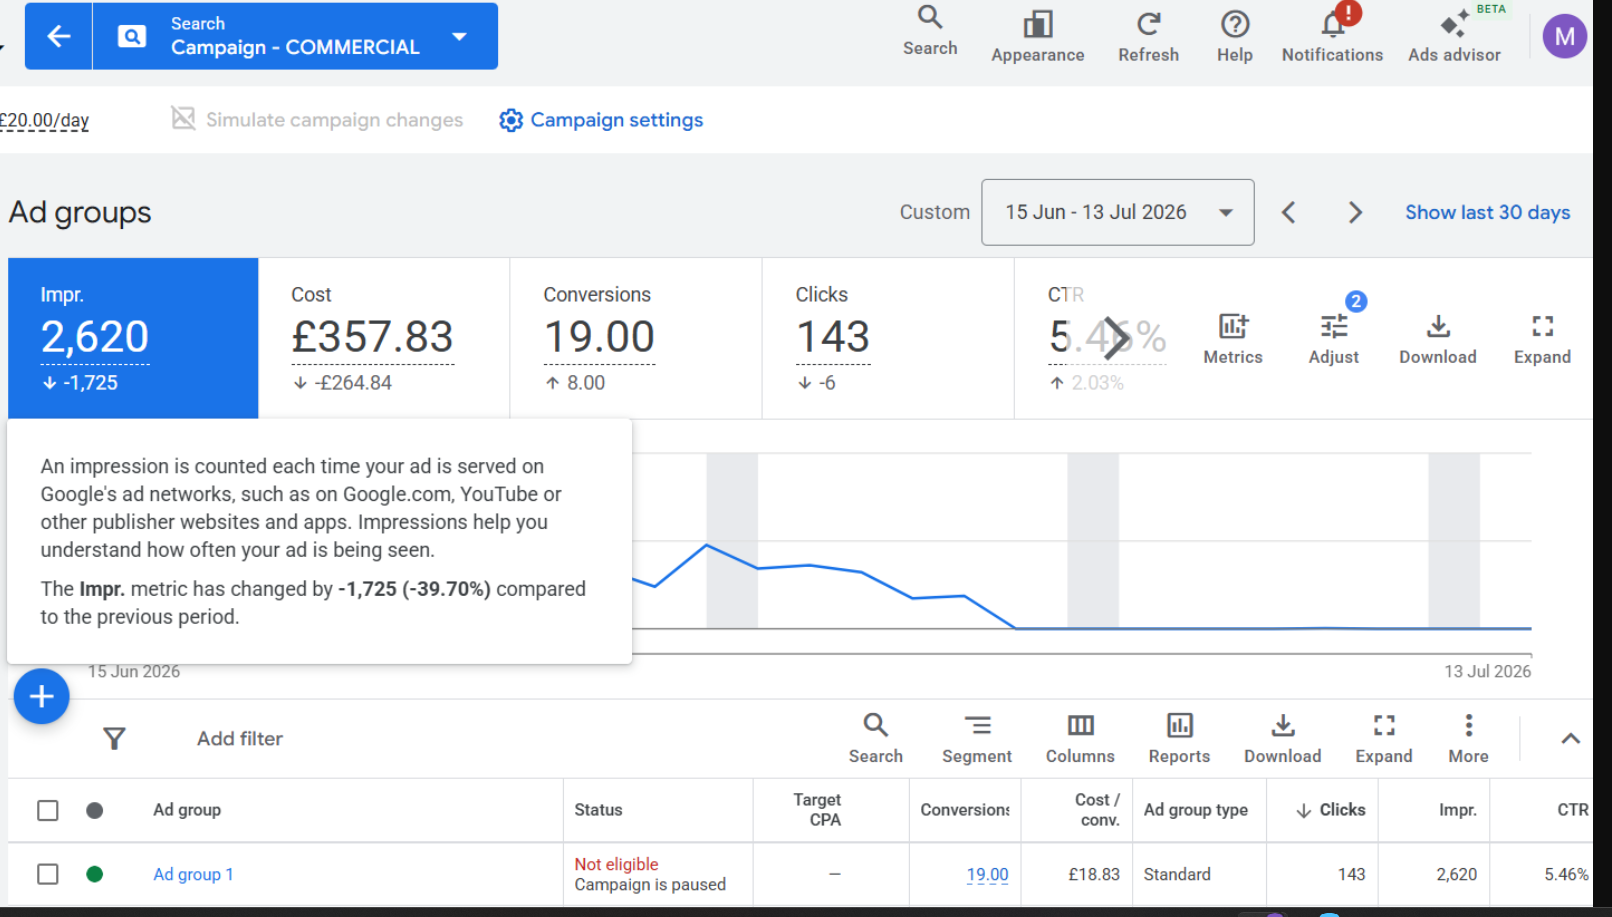
Task: Open the More options menu
Action: tap(1468, 738)
